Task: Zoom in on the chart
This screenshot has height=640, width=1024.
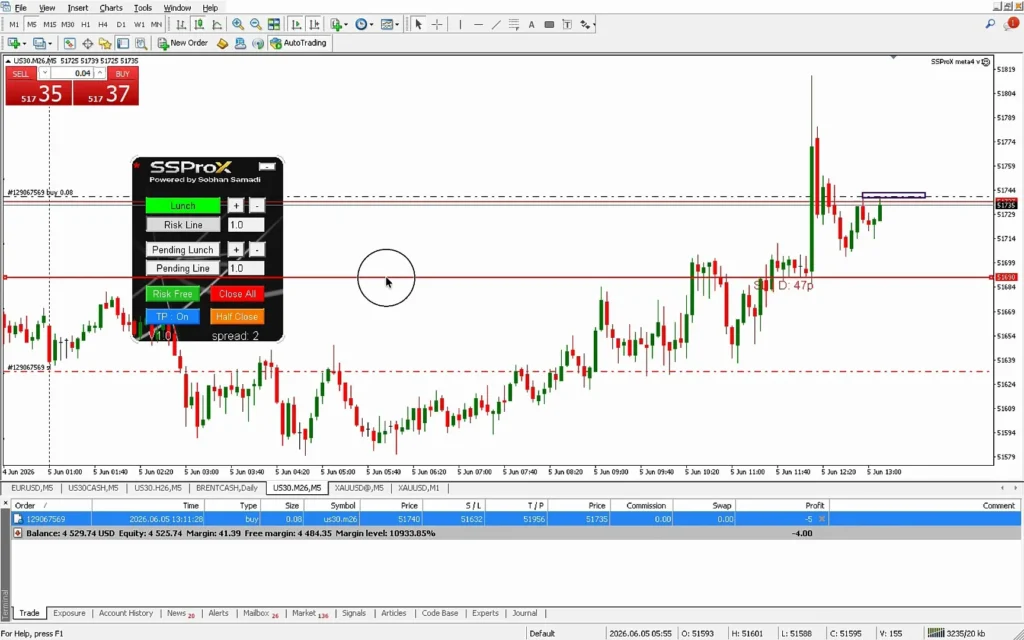Action: 238,25
